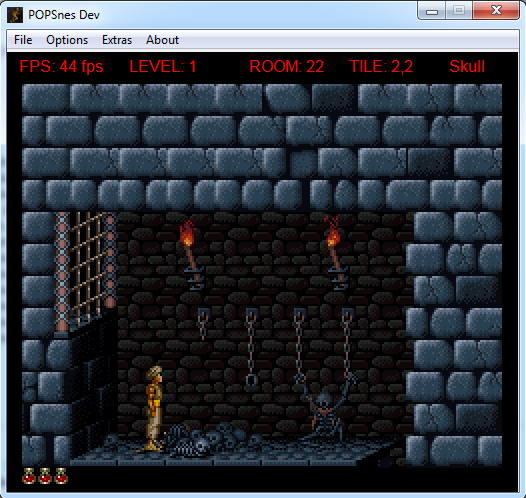Click the third red health potion icon
The height and width of the screenshot is (498, 526).
[61, 476]
